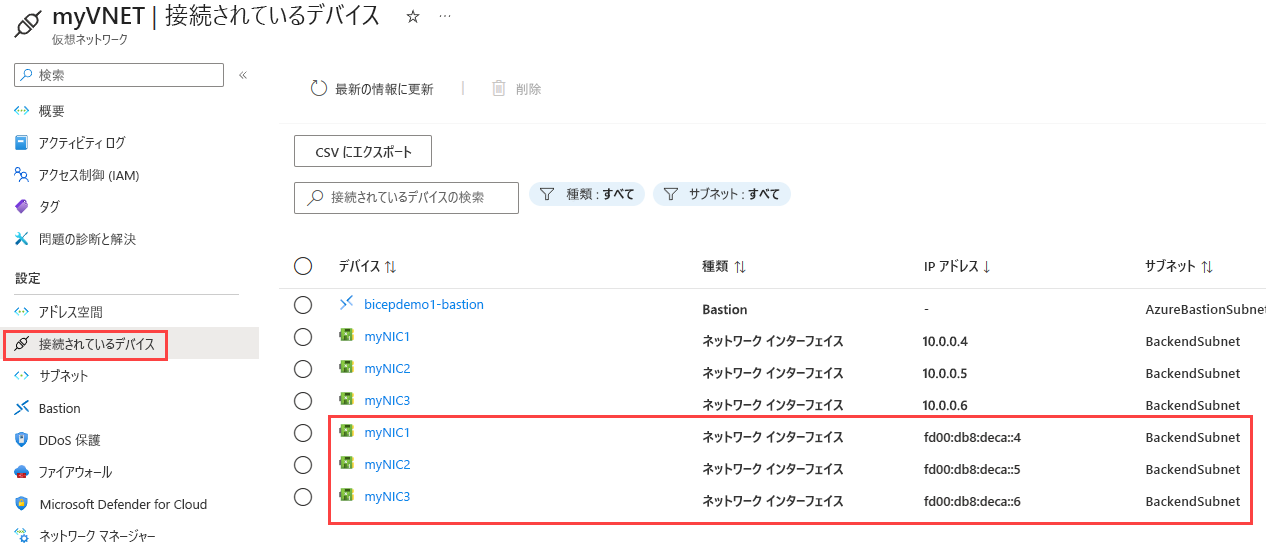
Task: Select the bicepdemo1-bastion row checkbox
Action: click(x=303, y=305)
